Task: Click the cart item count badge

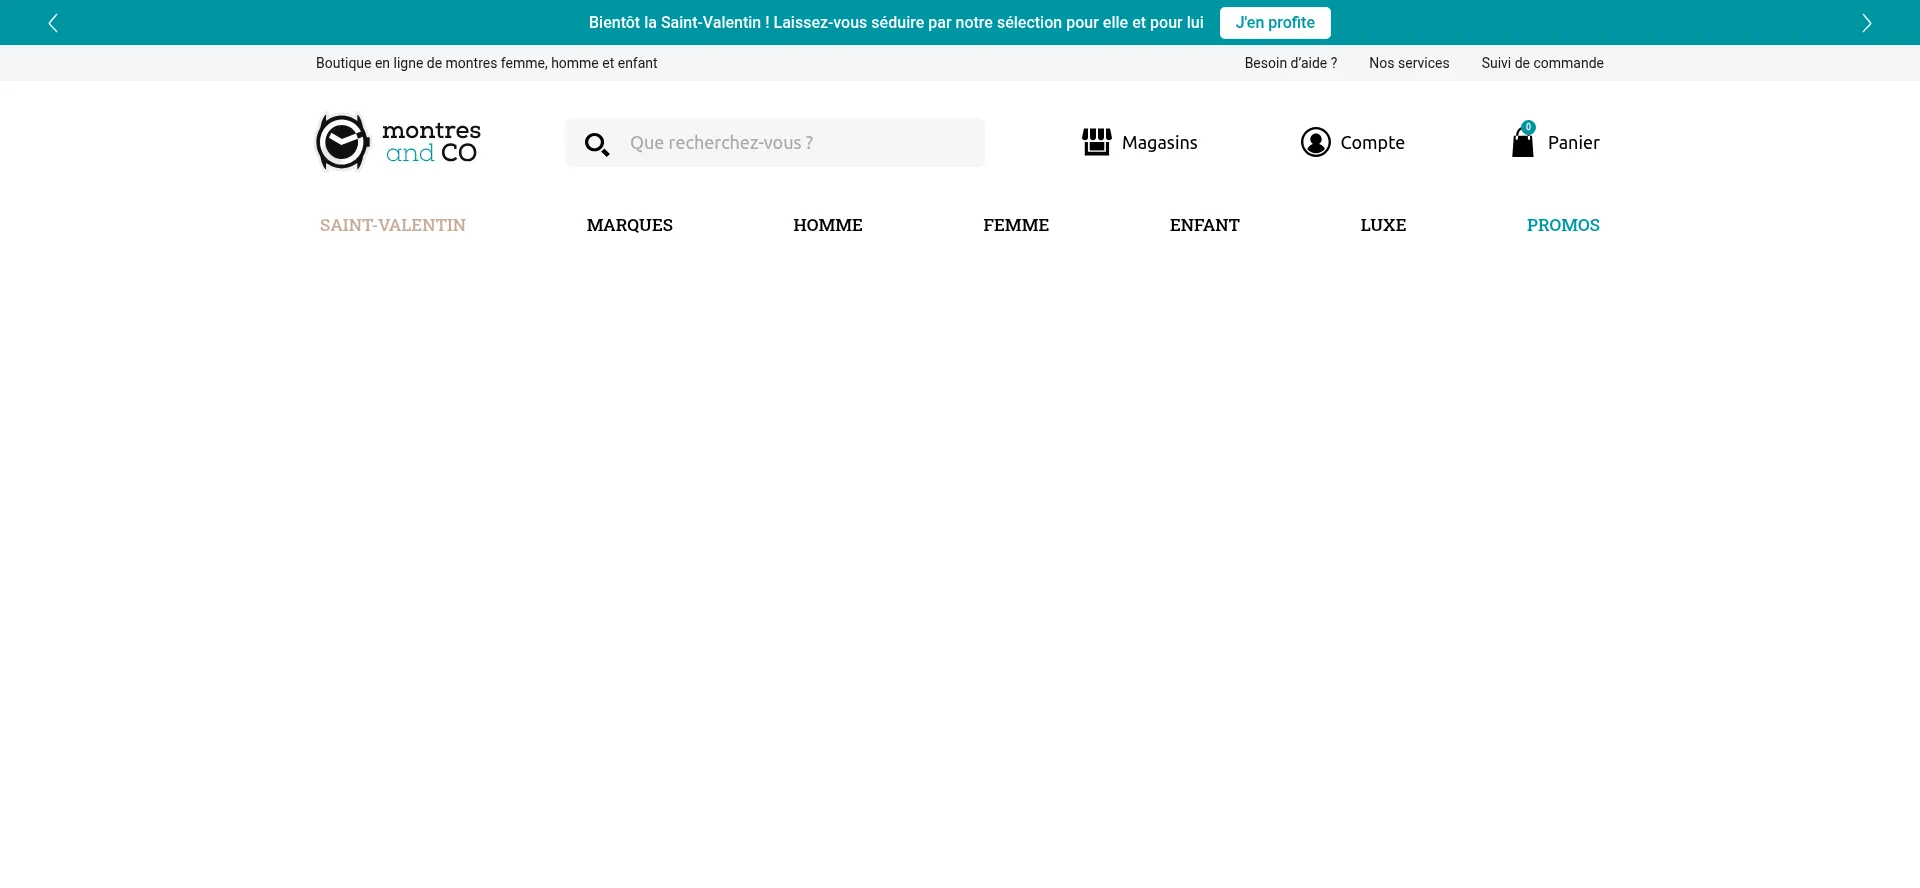Action: [x=1528, y=127]
